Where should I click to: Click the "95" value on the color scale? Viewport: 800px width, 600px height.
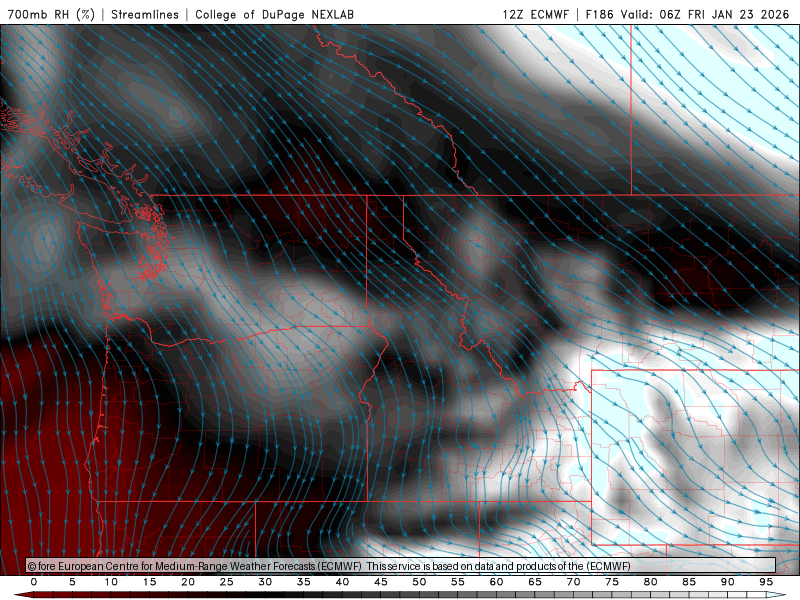point(766,582)
